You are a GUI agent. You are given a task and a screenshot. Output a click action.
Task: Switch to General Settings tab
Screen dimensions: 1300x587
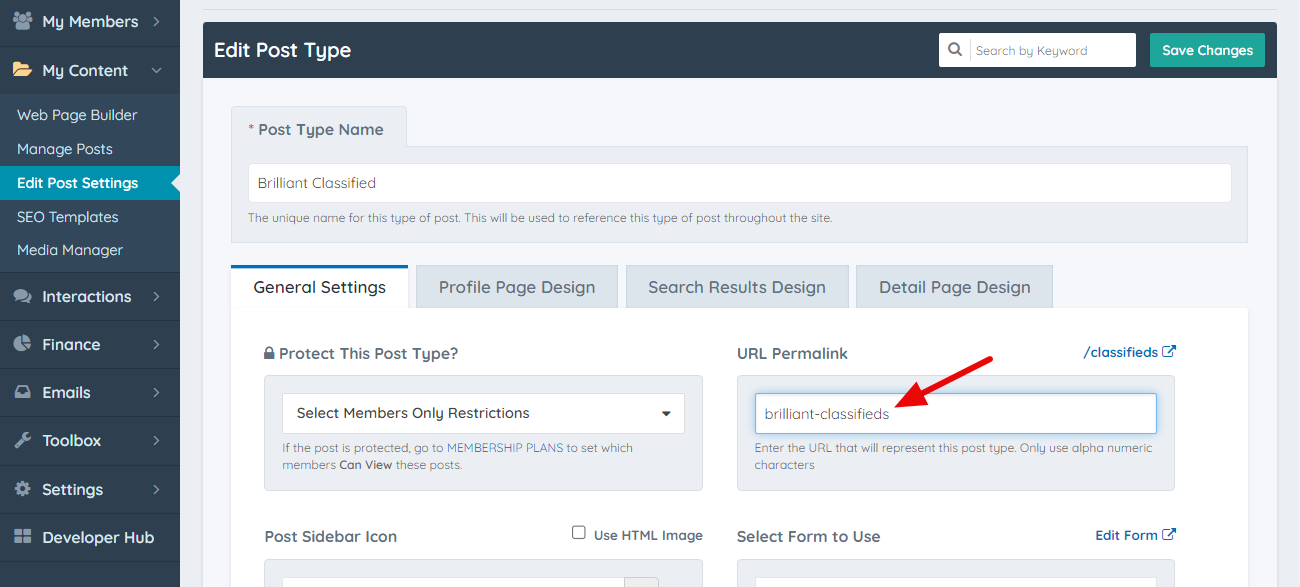[x=320, y=287]
